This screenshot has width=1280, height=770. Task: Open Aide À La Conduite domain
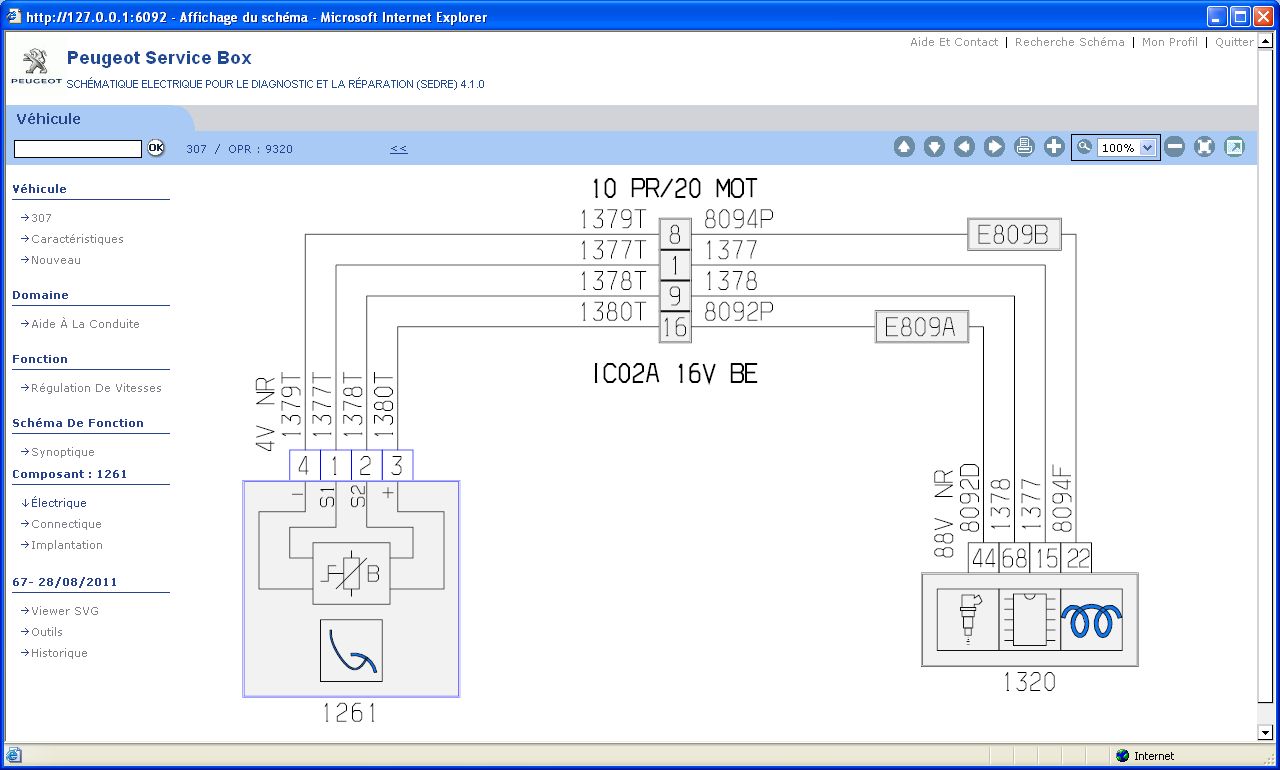[85, 324]
